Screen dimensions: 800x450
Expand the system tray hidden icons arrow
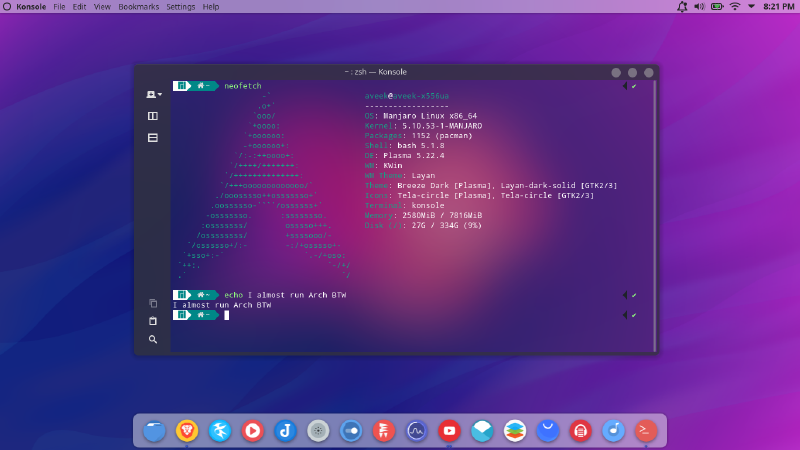coord(751,7)
